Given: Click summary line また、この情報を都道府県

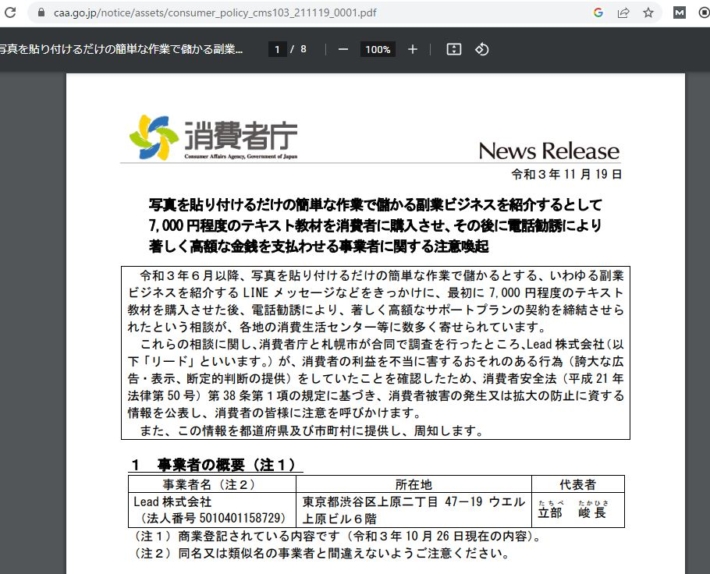Looking at the screenshot, I should 312,431.
